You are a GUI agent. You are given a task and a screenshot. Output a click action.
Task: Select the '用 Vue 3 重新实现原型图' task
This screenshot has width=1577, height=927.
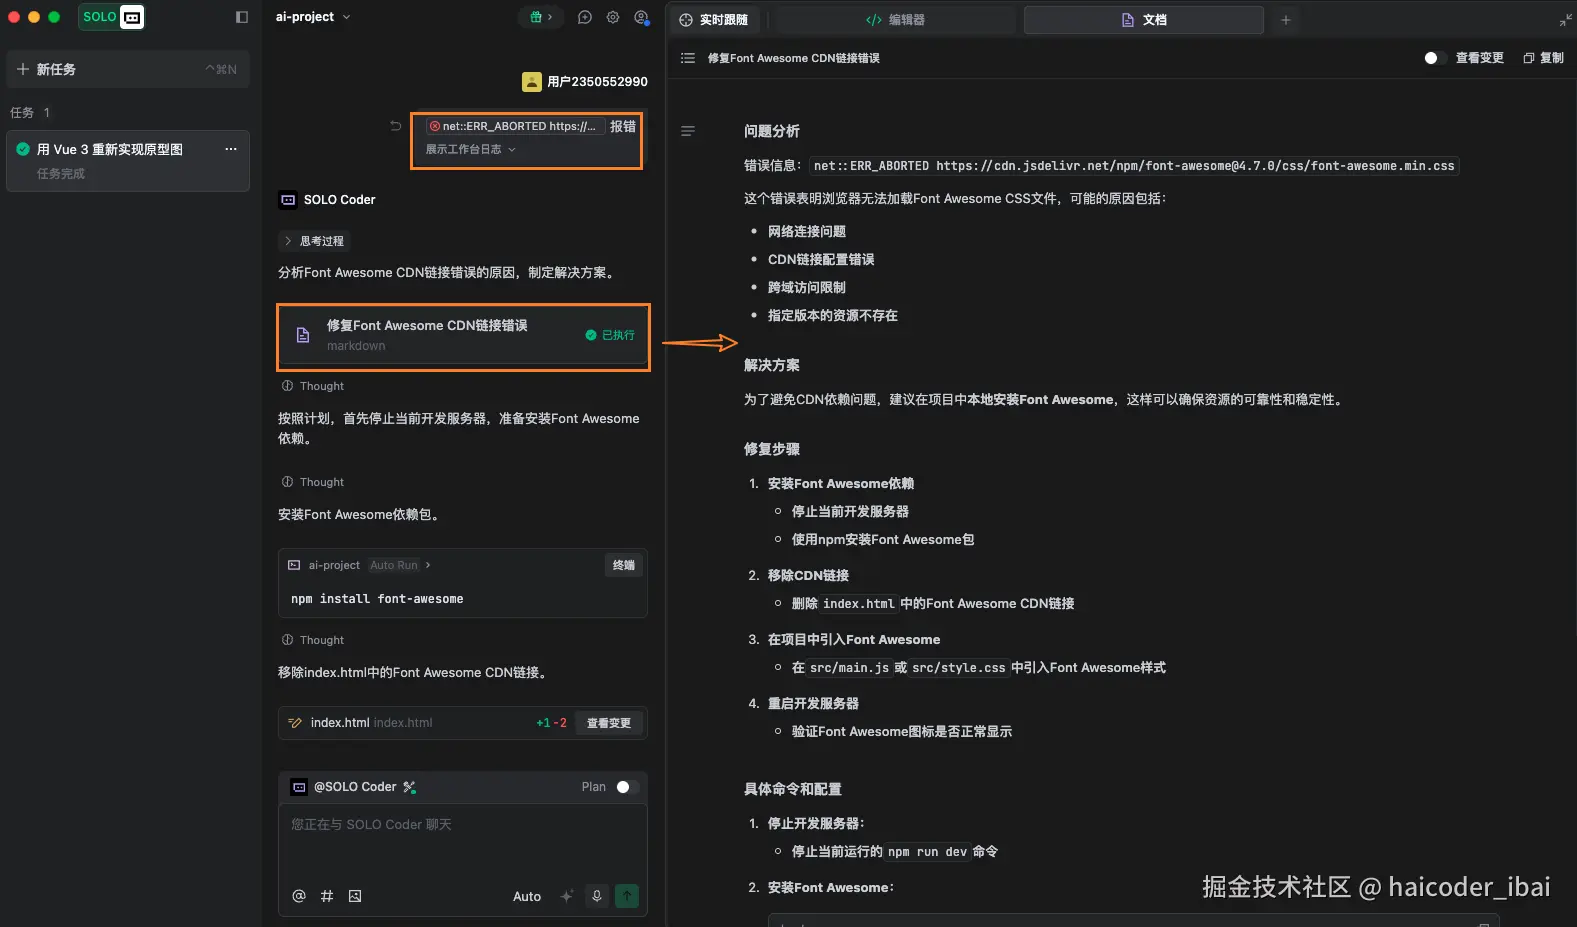128,161
